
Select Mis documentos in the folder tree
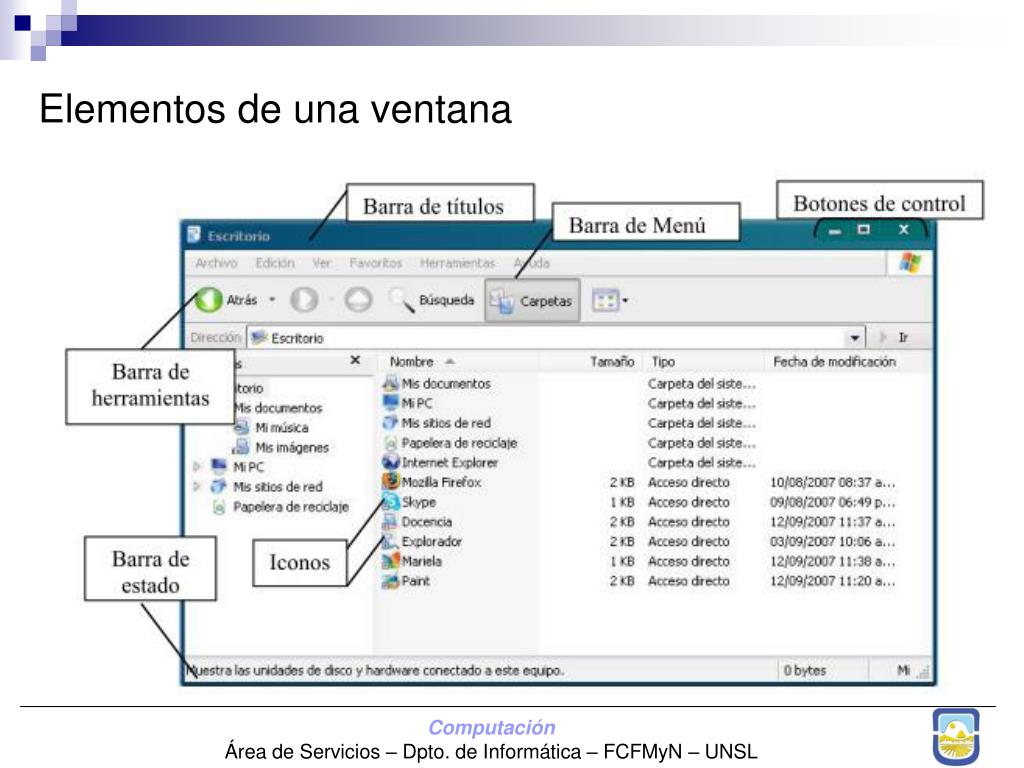[279, 408]
